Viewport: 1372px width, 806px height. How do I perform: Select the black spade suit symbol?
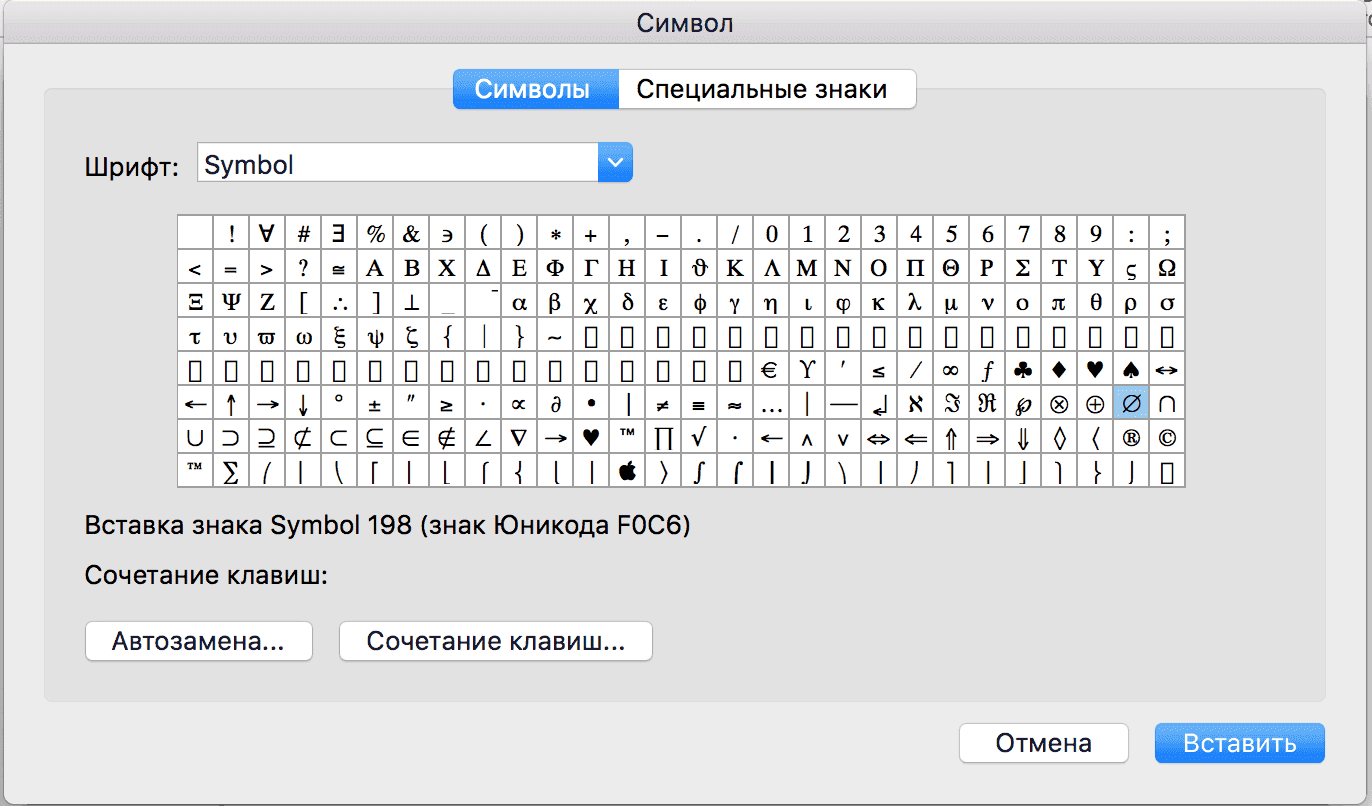click(x=1131, y=370)
